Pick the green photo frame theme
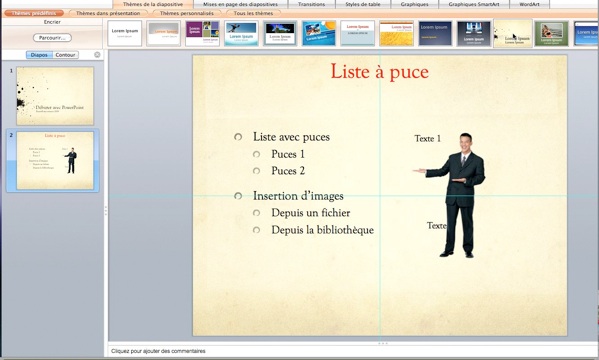 (x=552, y=33)
